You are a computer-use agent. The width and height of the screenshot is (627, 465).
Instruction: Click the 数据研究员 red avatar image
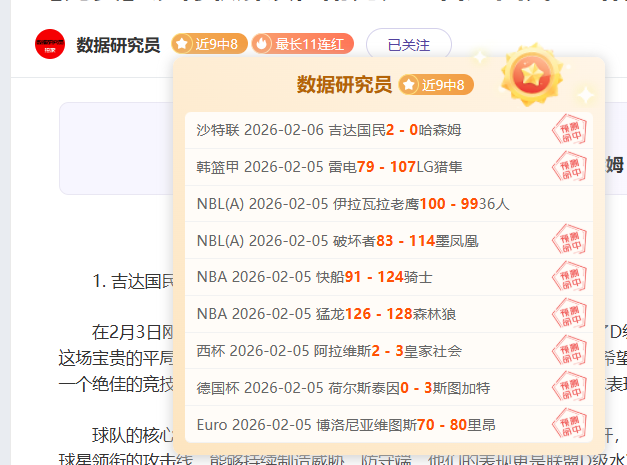click(x=50, y=45)
